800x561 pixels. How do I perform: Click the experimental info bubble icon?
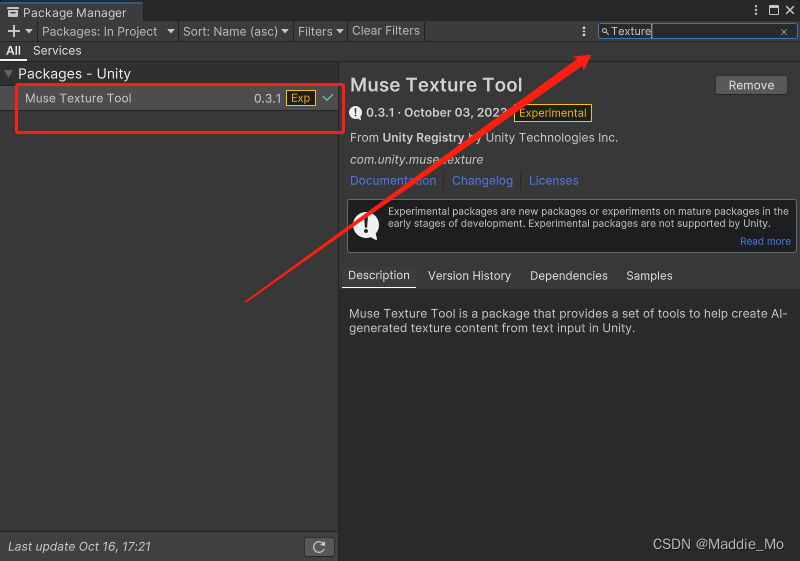point(366,225)
